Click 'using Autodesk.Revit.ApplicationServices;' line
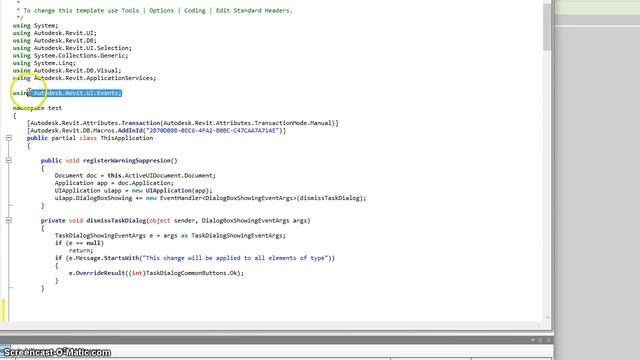 coord(84,78)
